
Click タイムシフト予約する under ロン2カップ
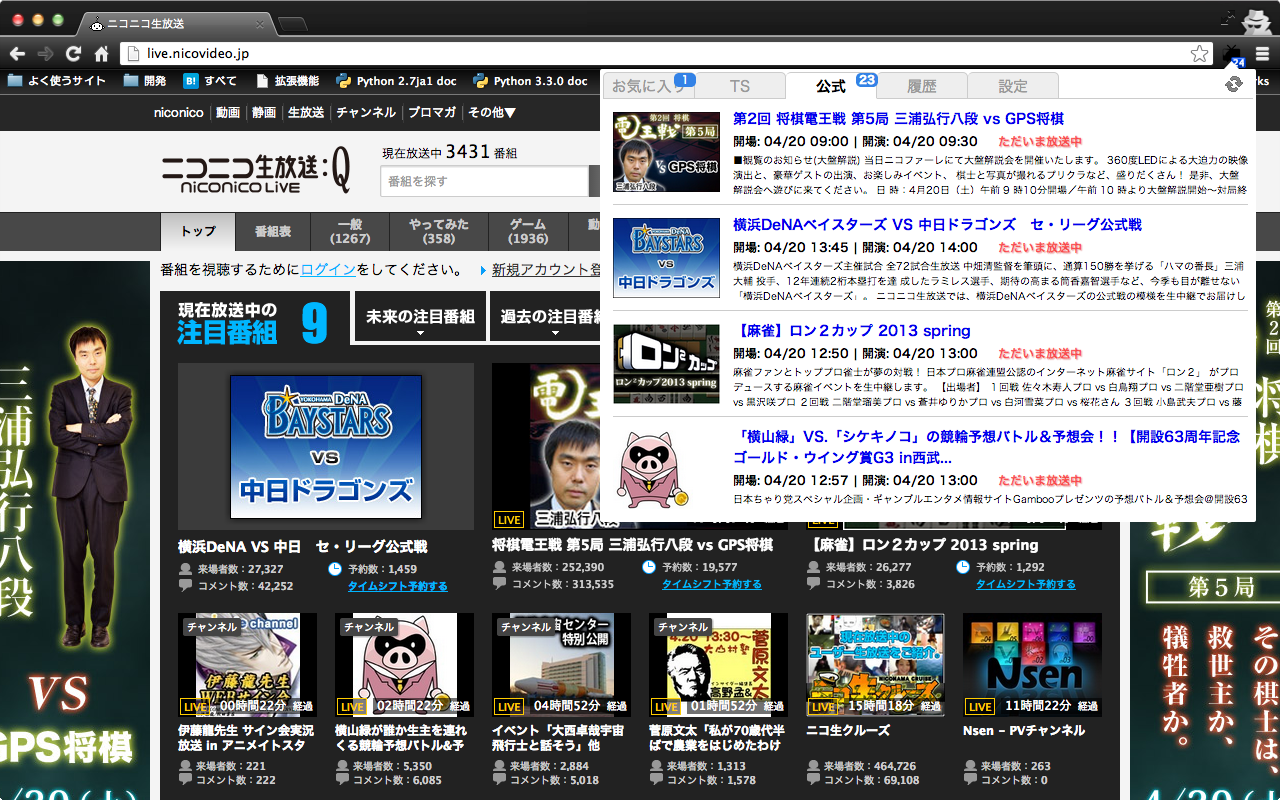[1025, 584]
